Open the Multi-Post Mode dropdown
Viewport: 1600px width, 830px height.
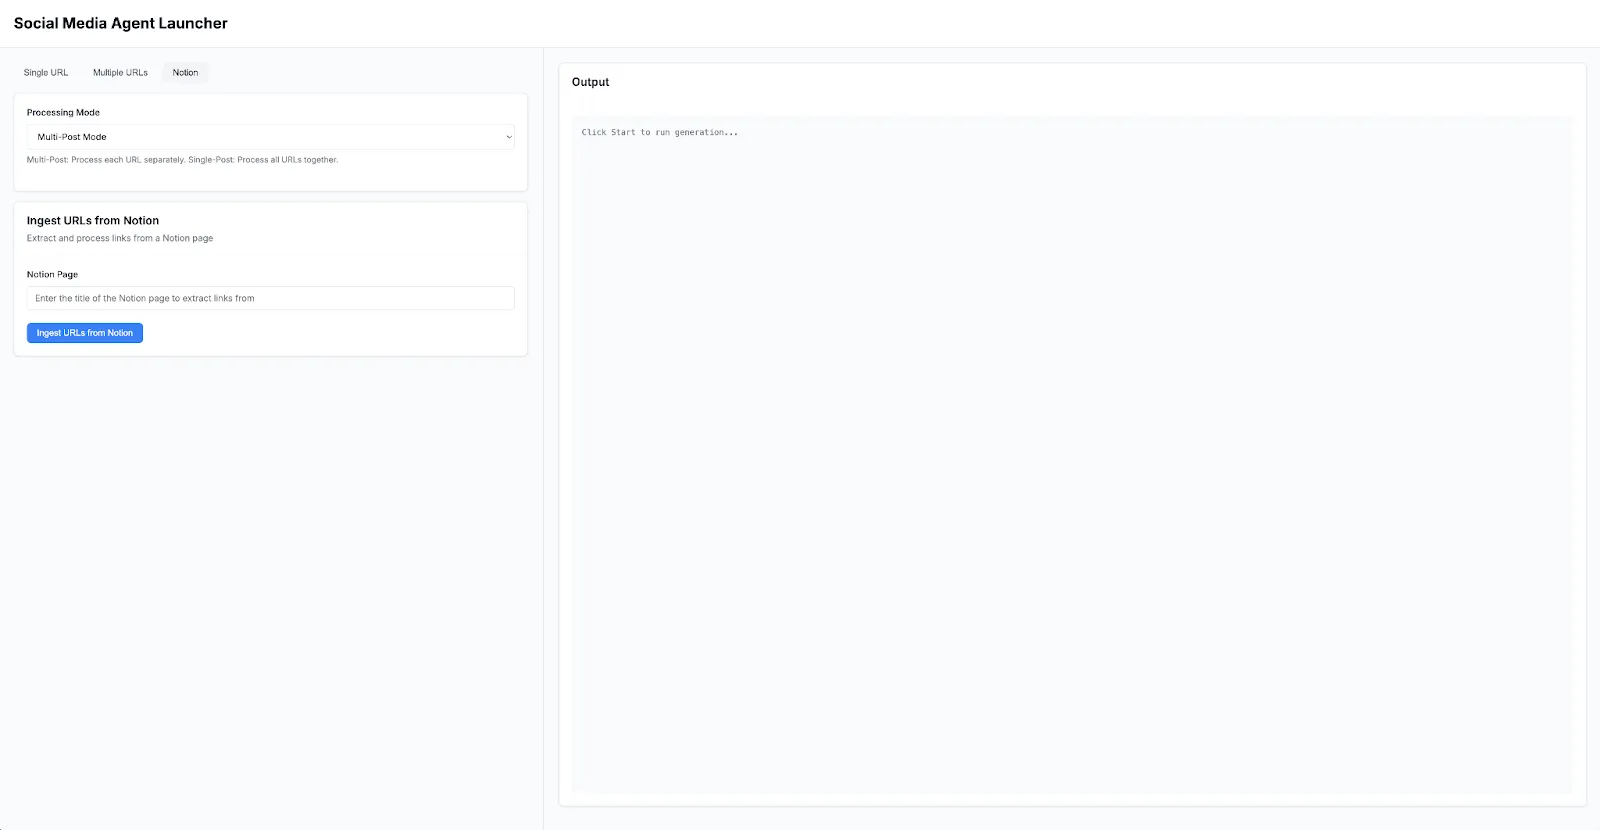point(270,137)
